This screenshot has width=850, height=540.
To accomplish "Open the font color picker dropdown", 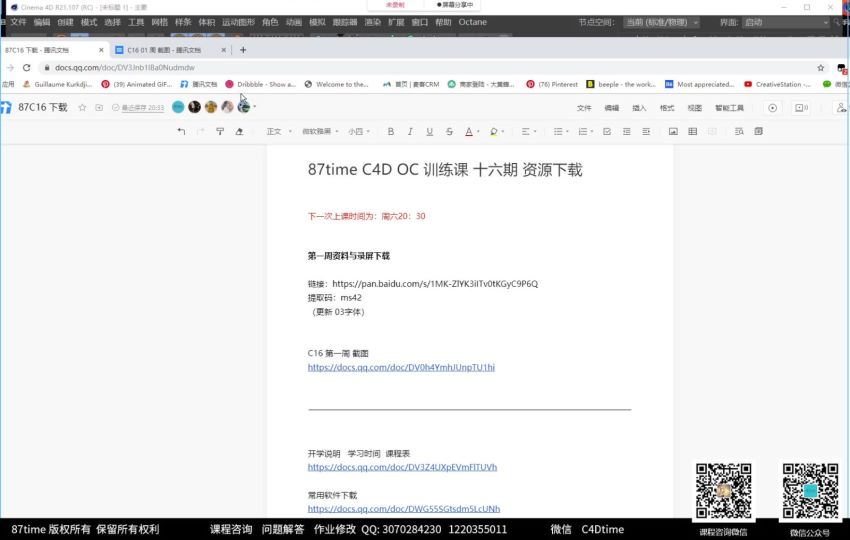I will [x=477, y=131].
